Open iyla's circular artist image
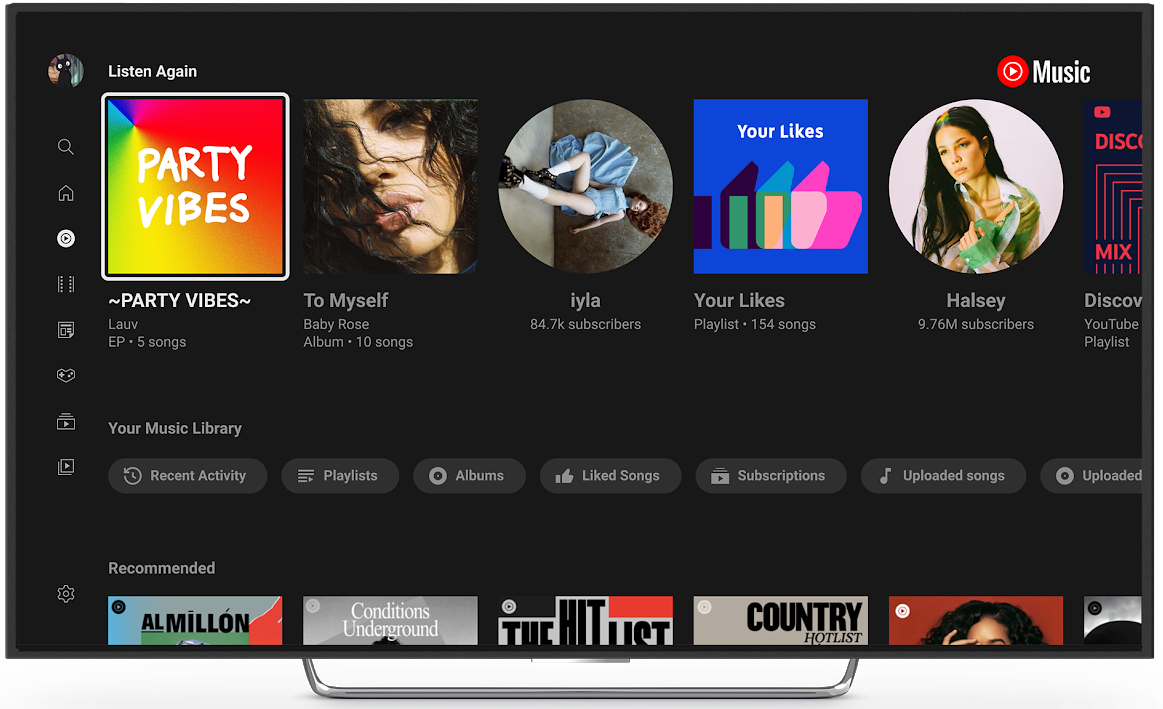 click(x=585, y=186)
